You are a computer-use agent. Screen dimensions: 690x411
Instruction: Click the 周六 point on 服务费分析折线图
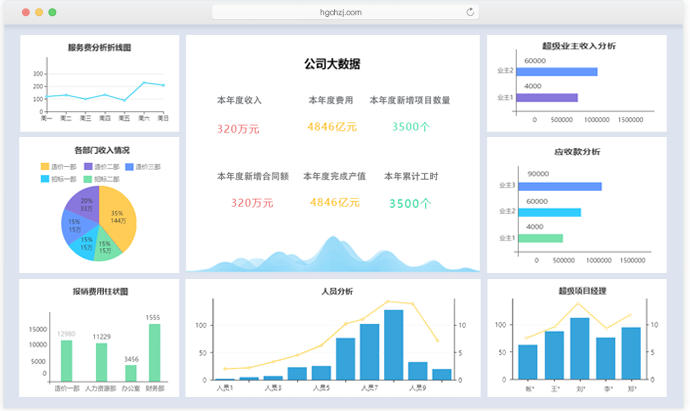[144, 83]
